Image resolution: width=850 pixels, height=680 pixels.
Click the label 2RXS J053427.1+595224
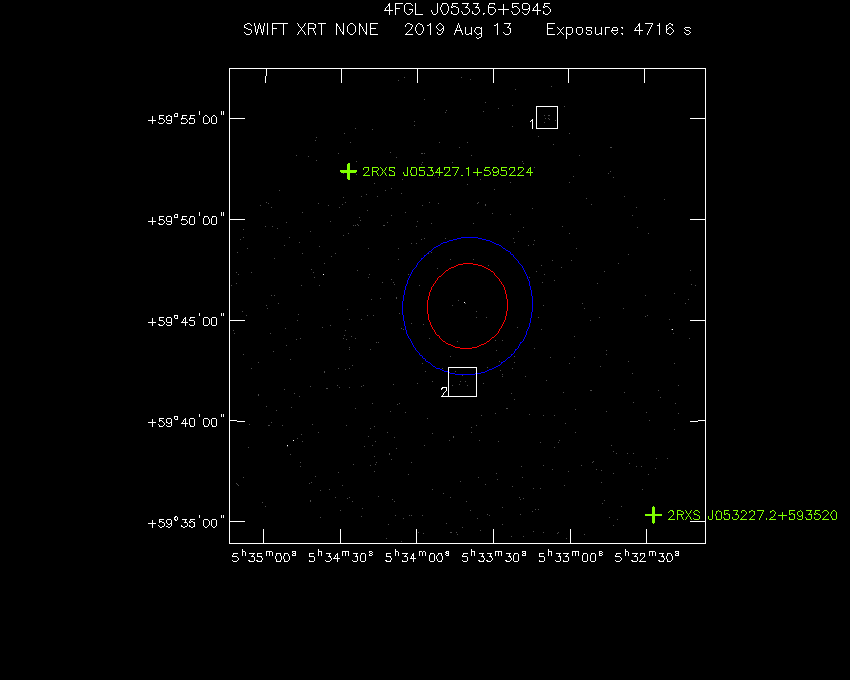(447, 172)
